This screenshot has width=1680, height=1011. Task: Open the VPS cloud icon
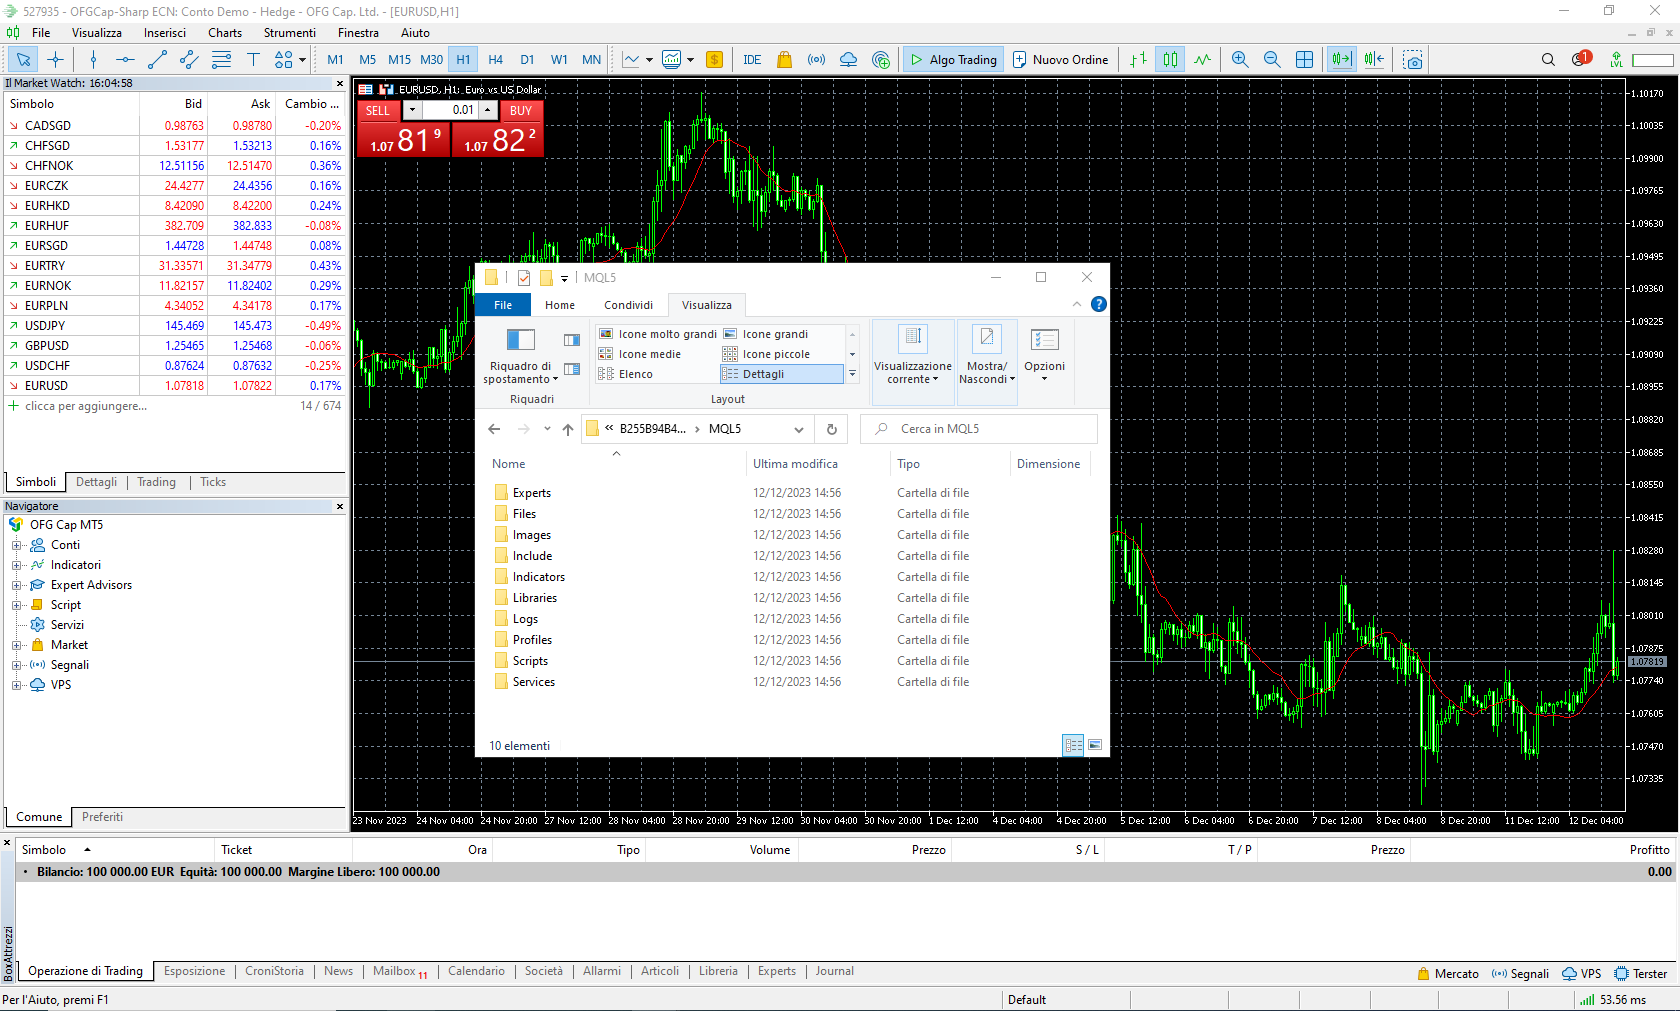[848, 60]
